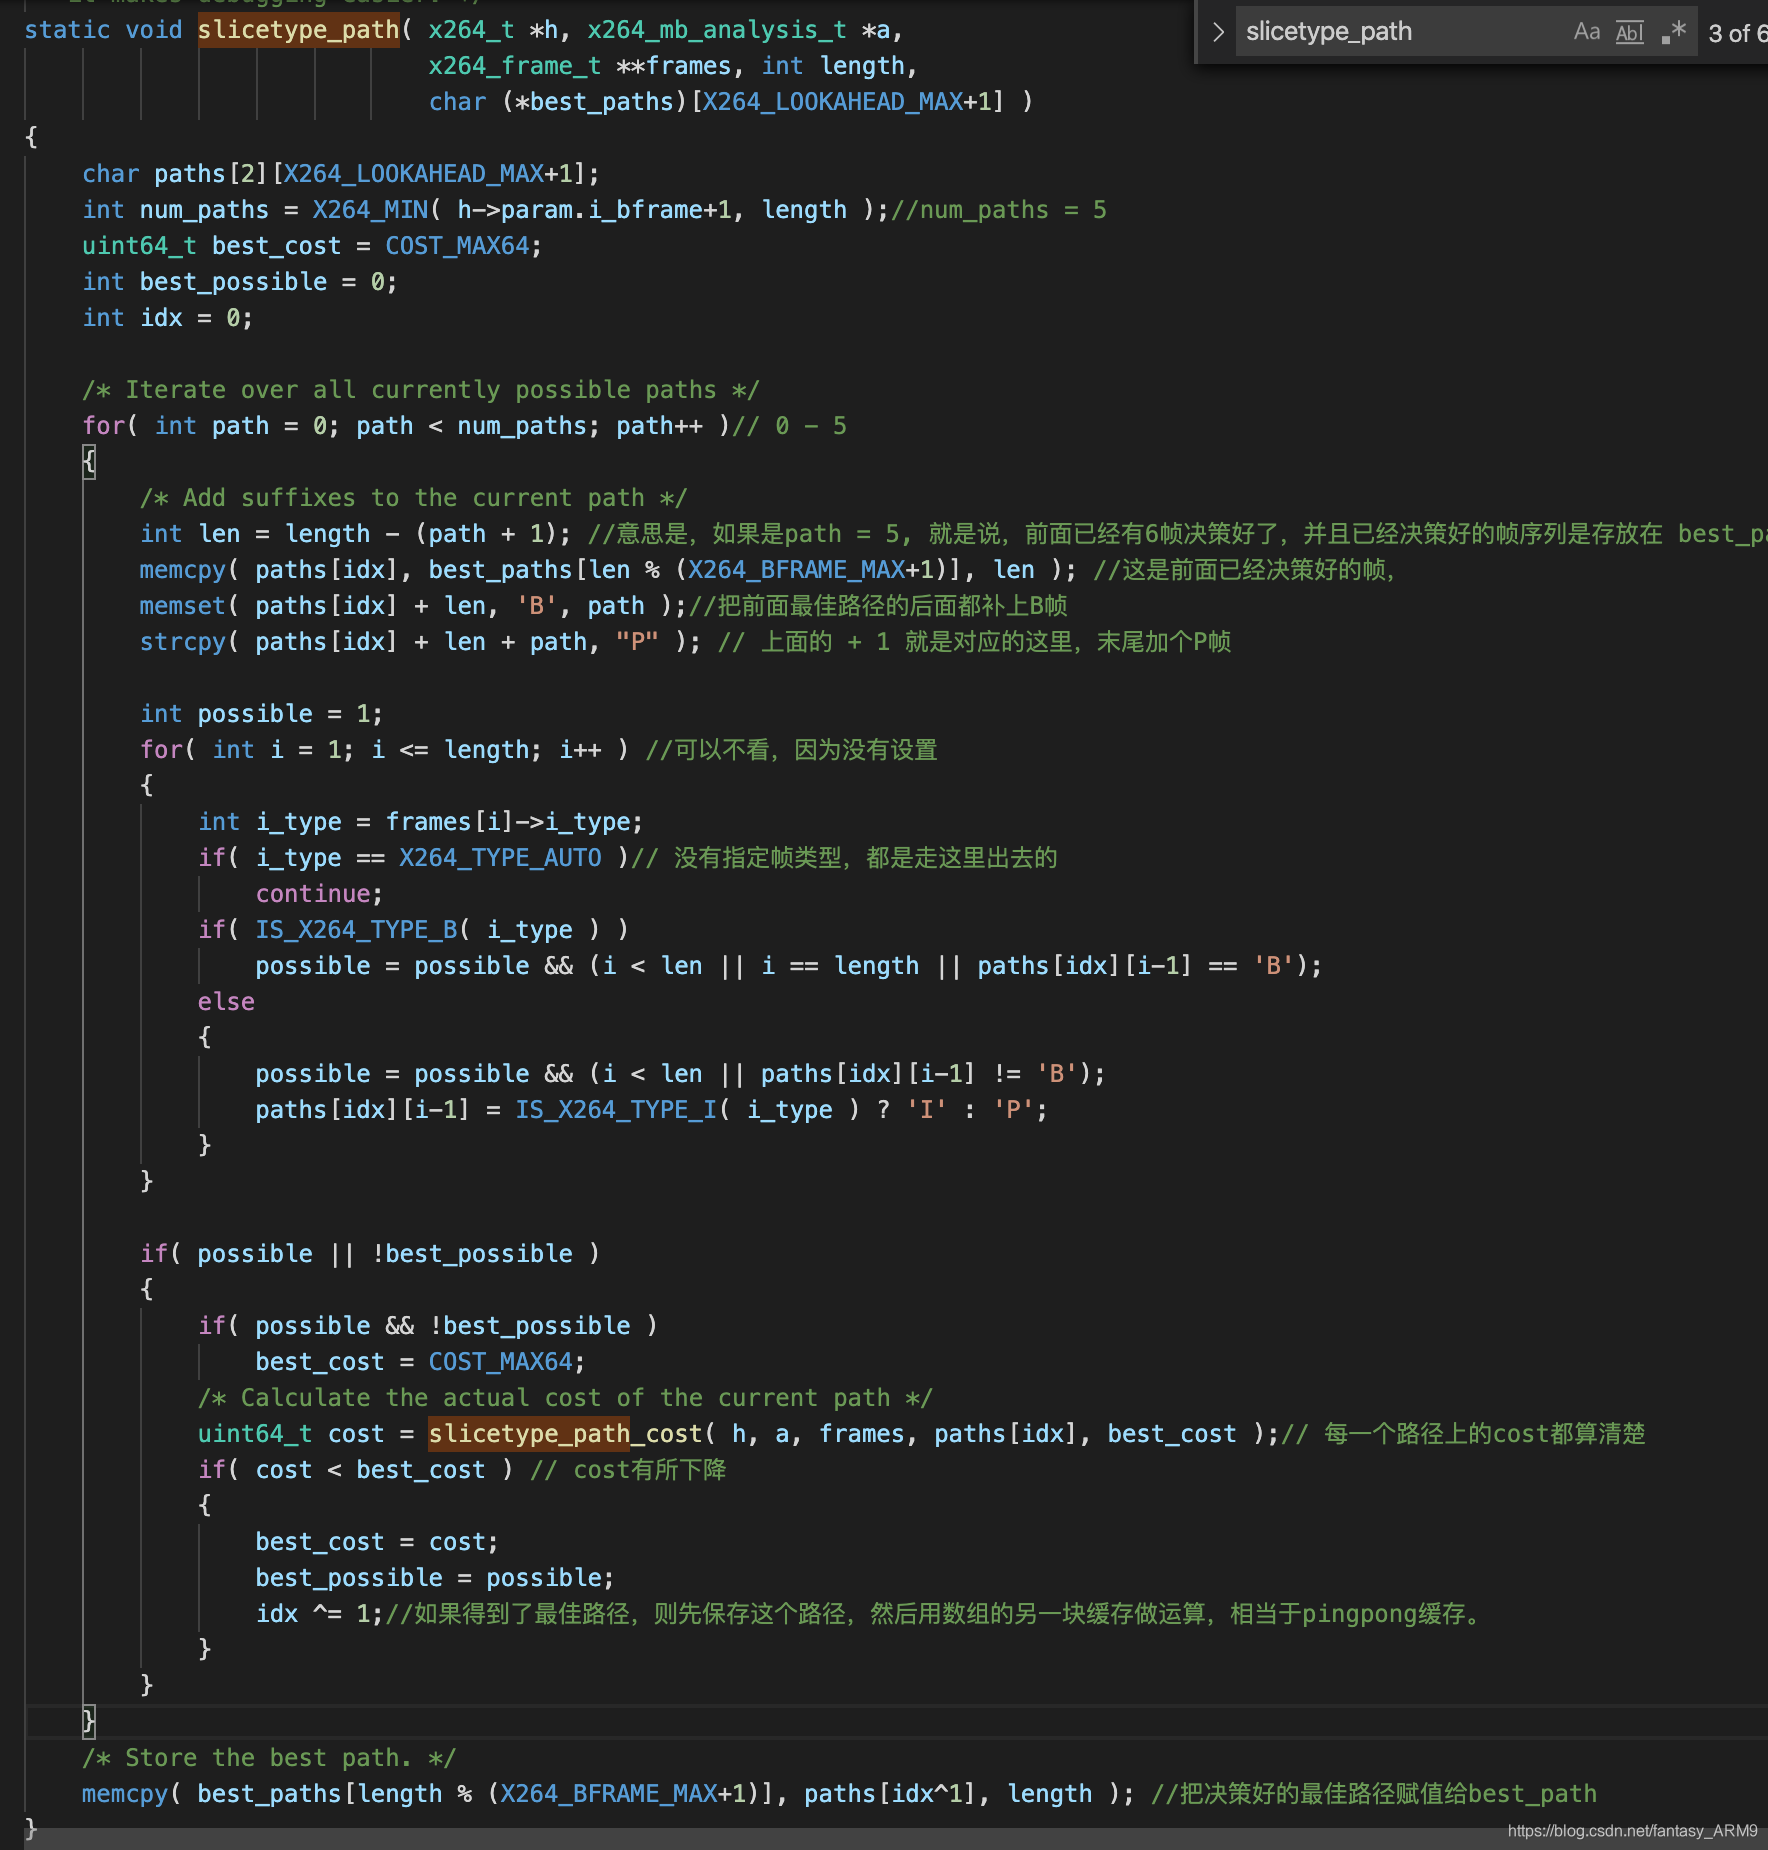Click the strcpy call
The height and width of the screenshot is (1850, 1768).
pos(183,642)
